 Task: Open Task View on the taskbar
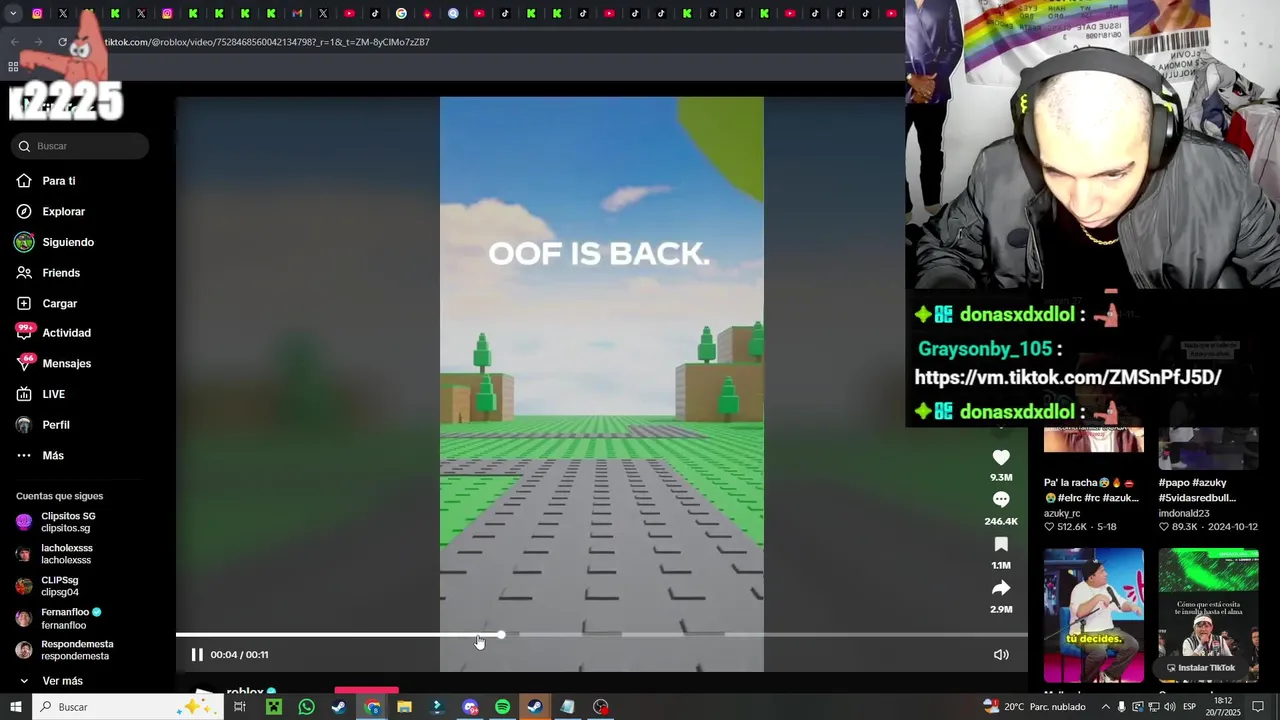(x=240, y=707)
